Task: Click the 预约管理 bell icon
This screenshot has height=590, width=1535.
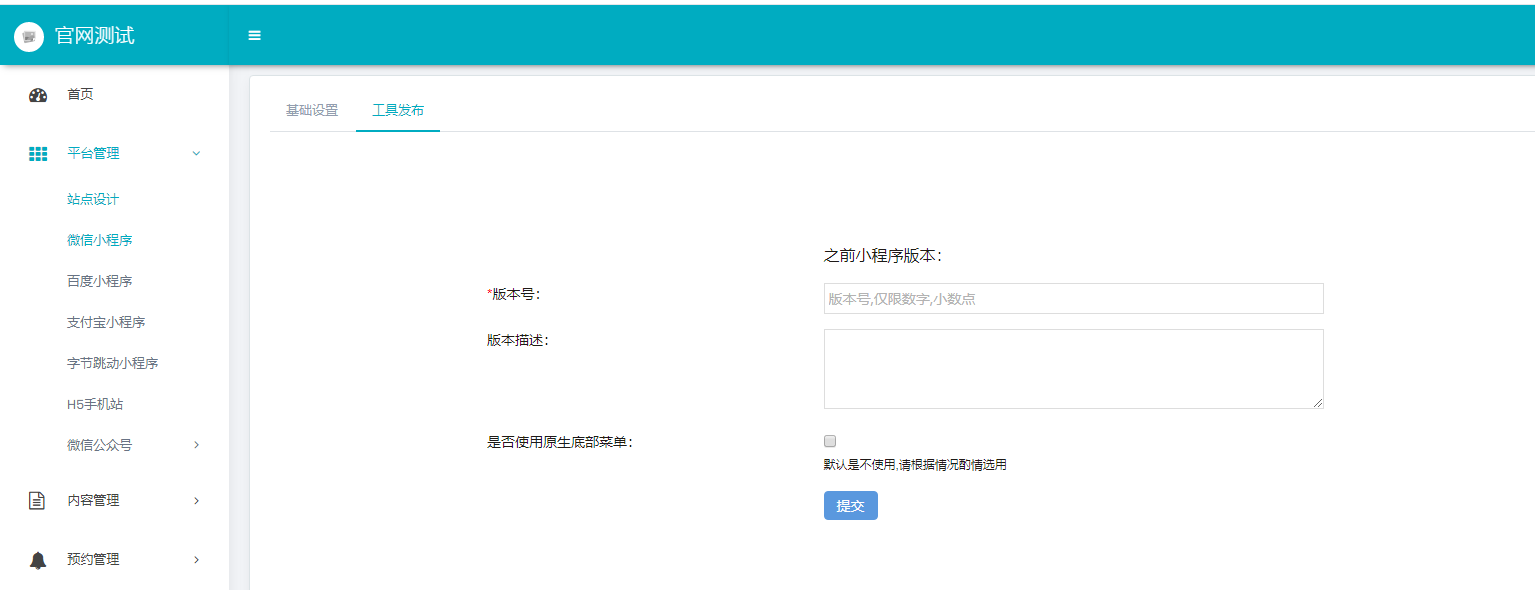Action: [x=38, y=560]
